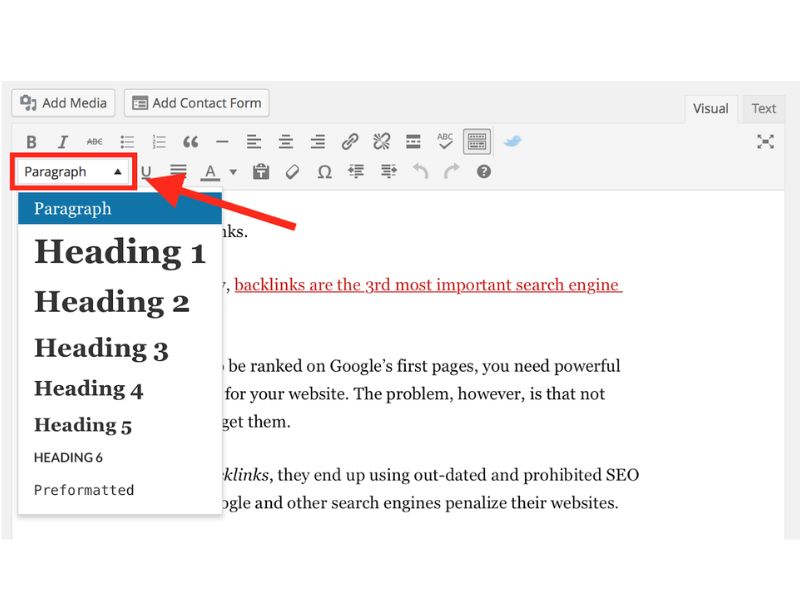Open the Paragraph format dropdown
Viewport: 800px width, 600px height.
pos(72,171)
